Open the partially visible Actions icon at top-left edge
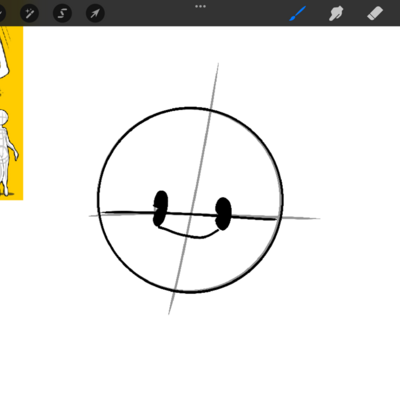Viewport: 400px width, 400px height. coord(2,13)
